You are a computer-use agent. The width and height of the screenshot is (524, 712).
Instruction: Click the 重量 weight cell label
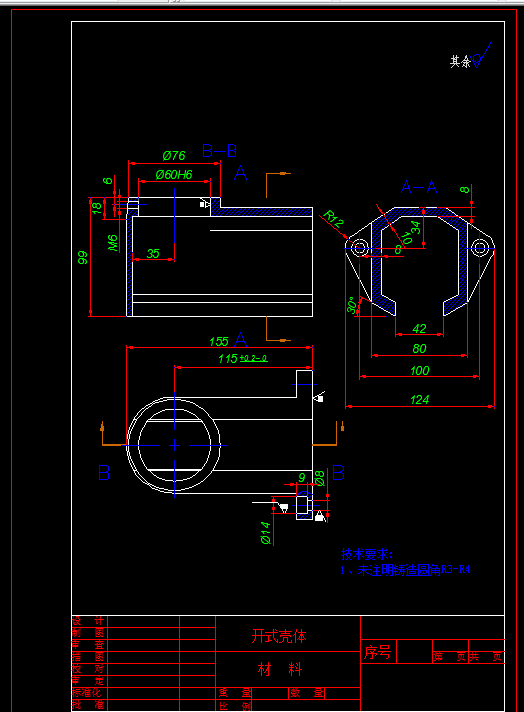235,693
